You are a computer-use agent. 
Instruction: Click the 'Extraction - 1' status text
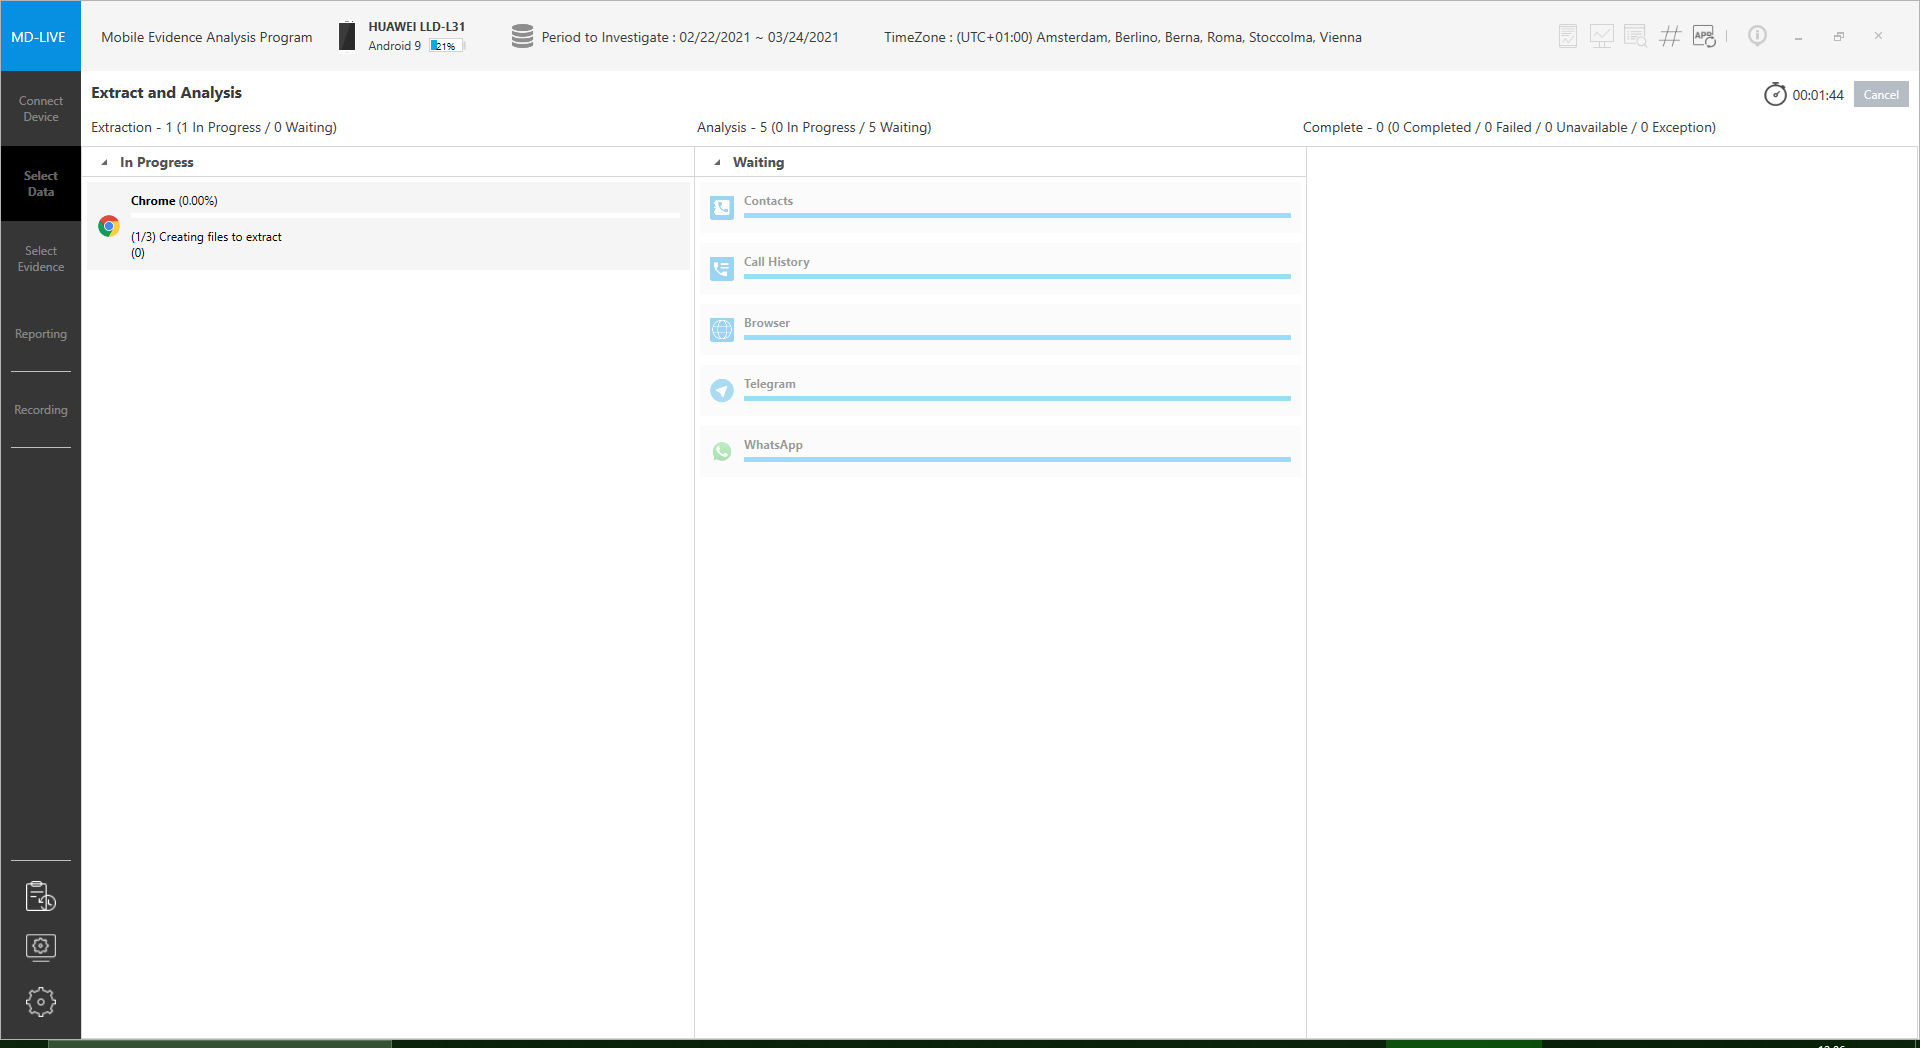pos(214,127)
